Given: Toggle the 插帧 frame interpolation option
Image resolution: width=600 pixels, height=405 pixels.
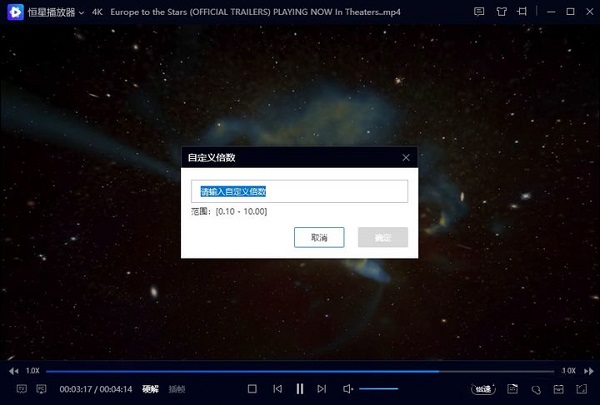Looking at the screenshot, I should point(177,388).
